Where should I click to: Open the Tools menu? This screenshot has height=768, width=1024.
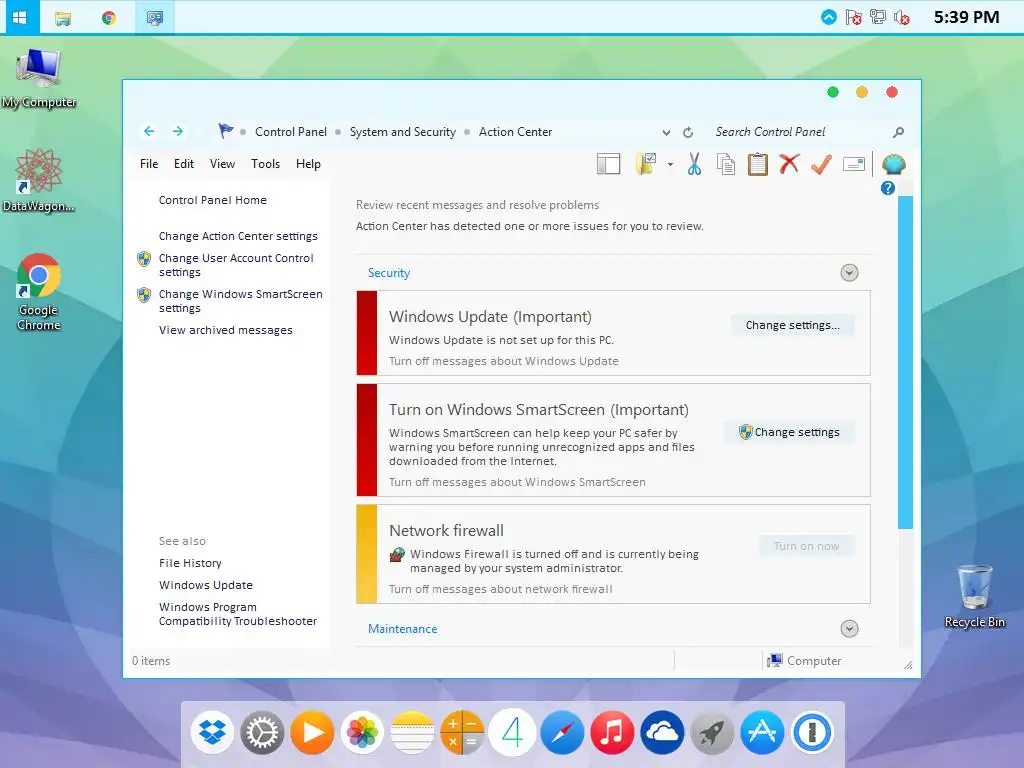265,164
